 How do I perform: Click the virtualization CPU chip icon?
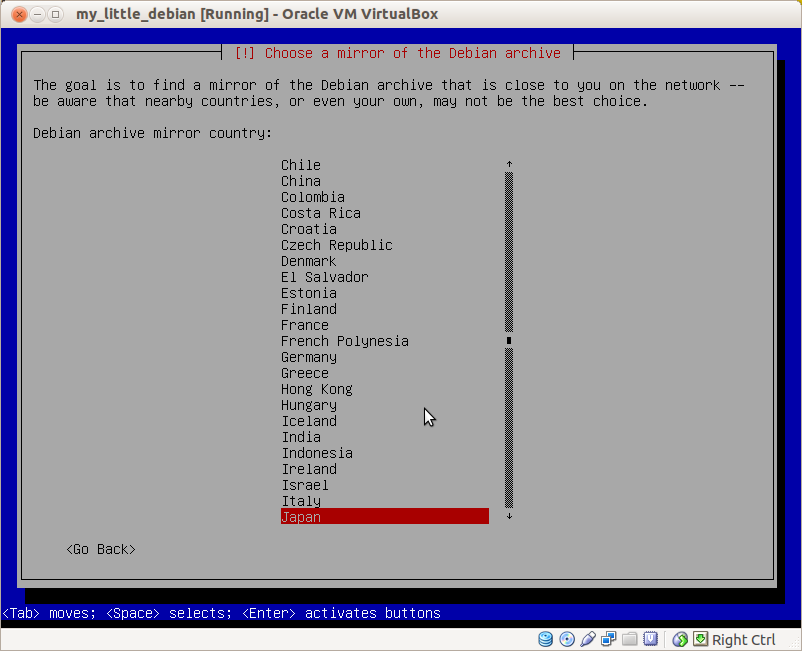(651, 639)
